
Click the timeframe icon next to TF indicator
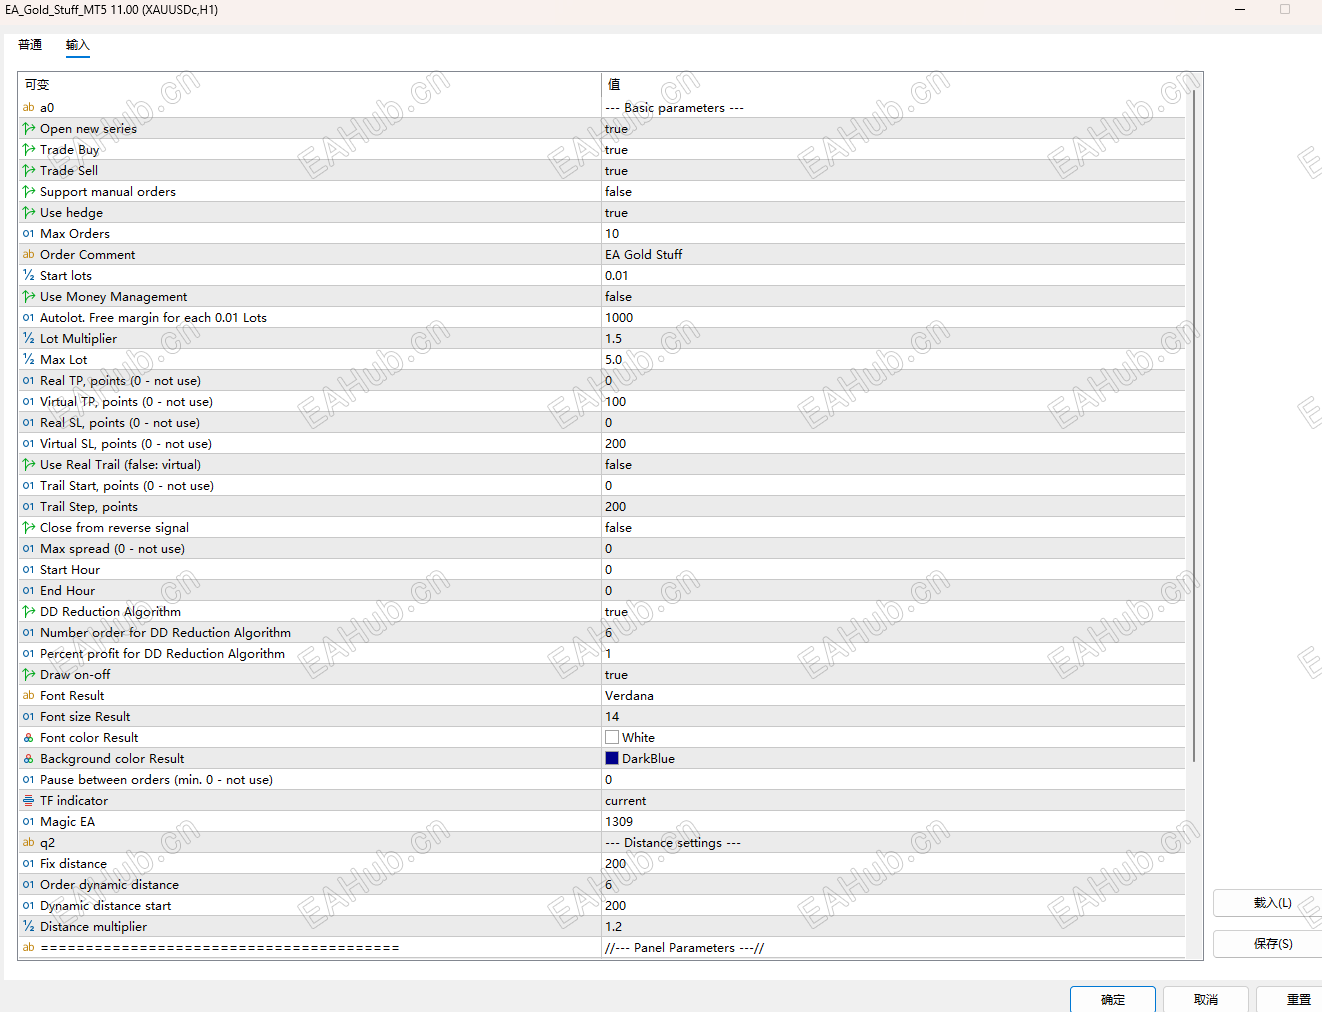pyautogui.click(x=27, y=800)
